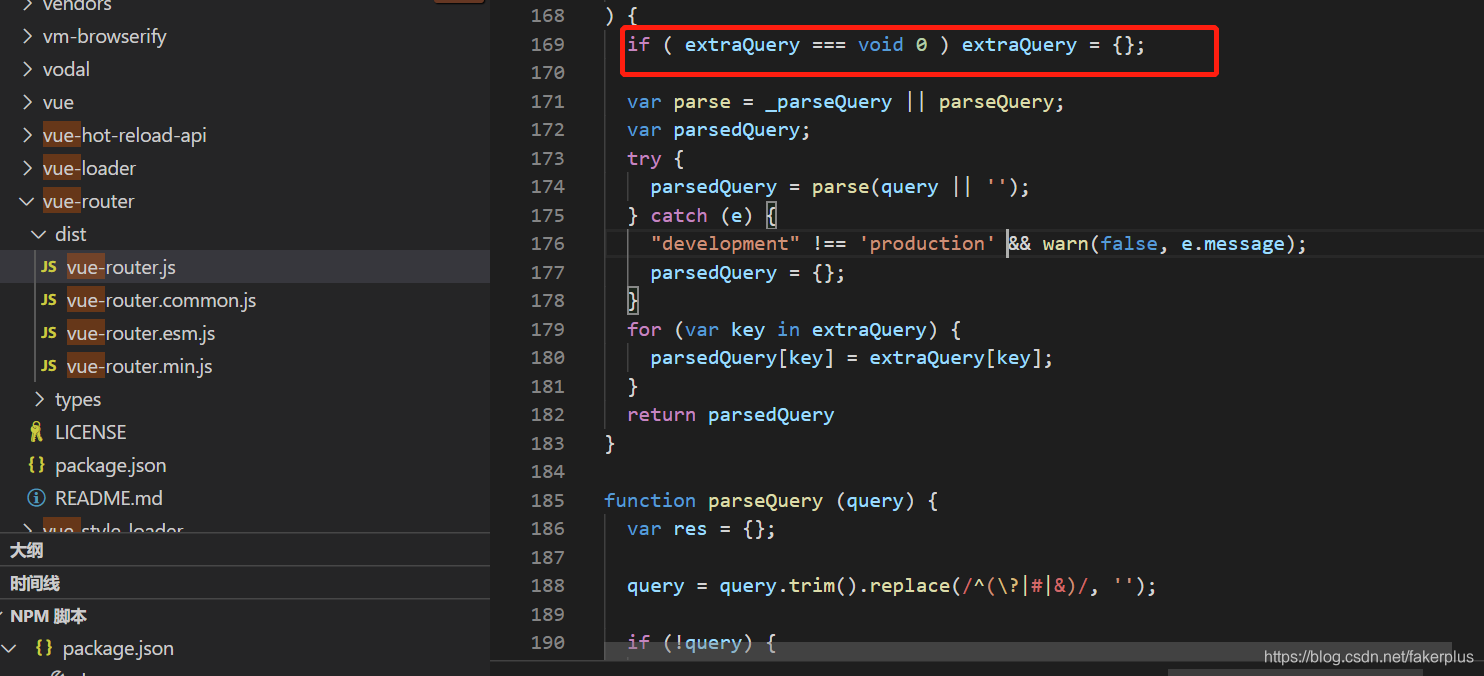Click the JS icon of vue-router.js
The width and height of the screenshot is (1484, 676).
[x=48, y=268]
